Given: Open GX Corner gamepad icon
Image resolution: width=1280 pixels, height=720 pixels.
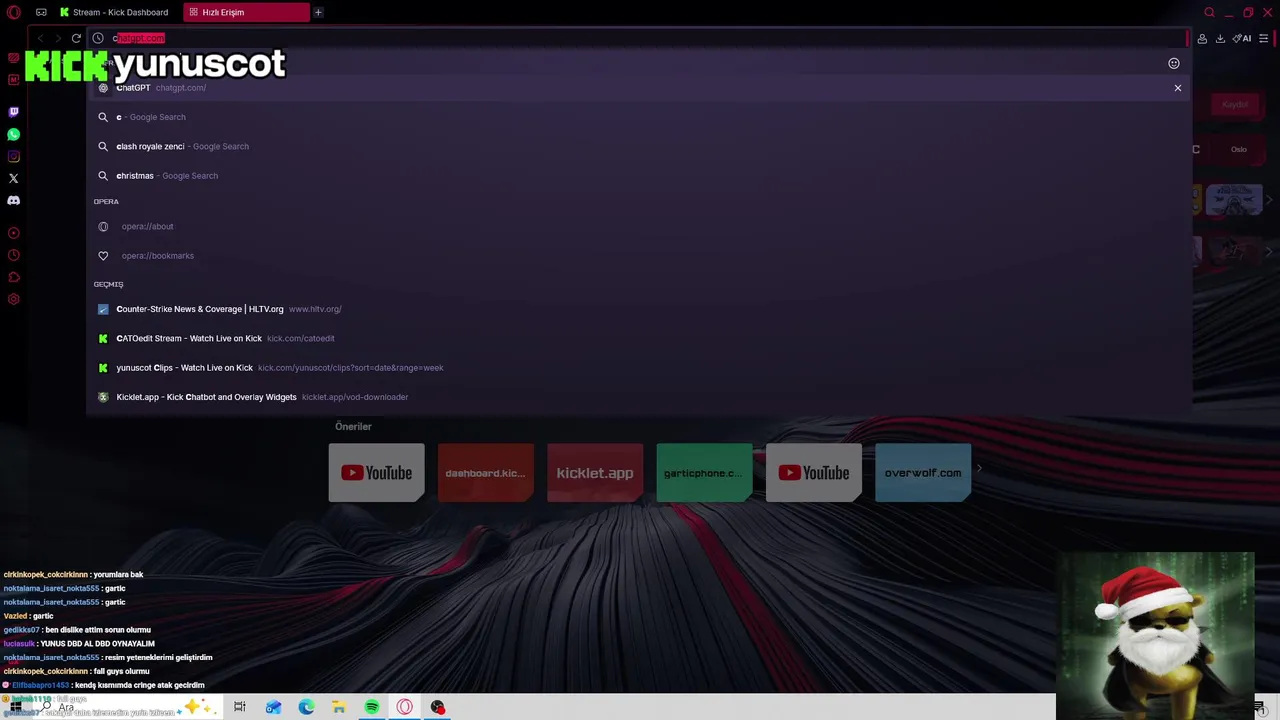Looking at the screenshot, I should [41, 12].
